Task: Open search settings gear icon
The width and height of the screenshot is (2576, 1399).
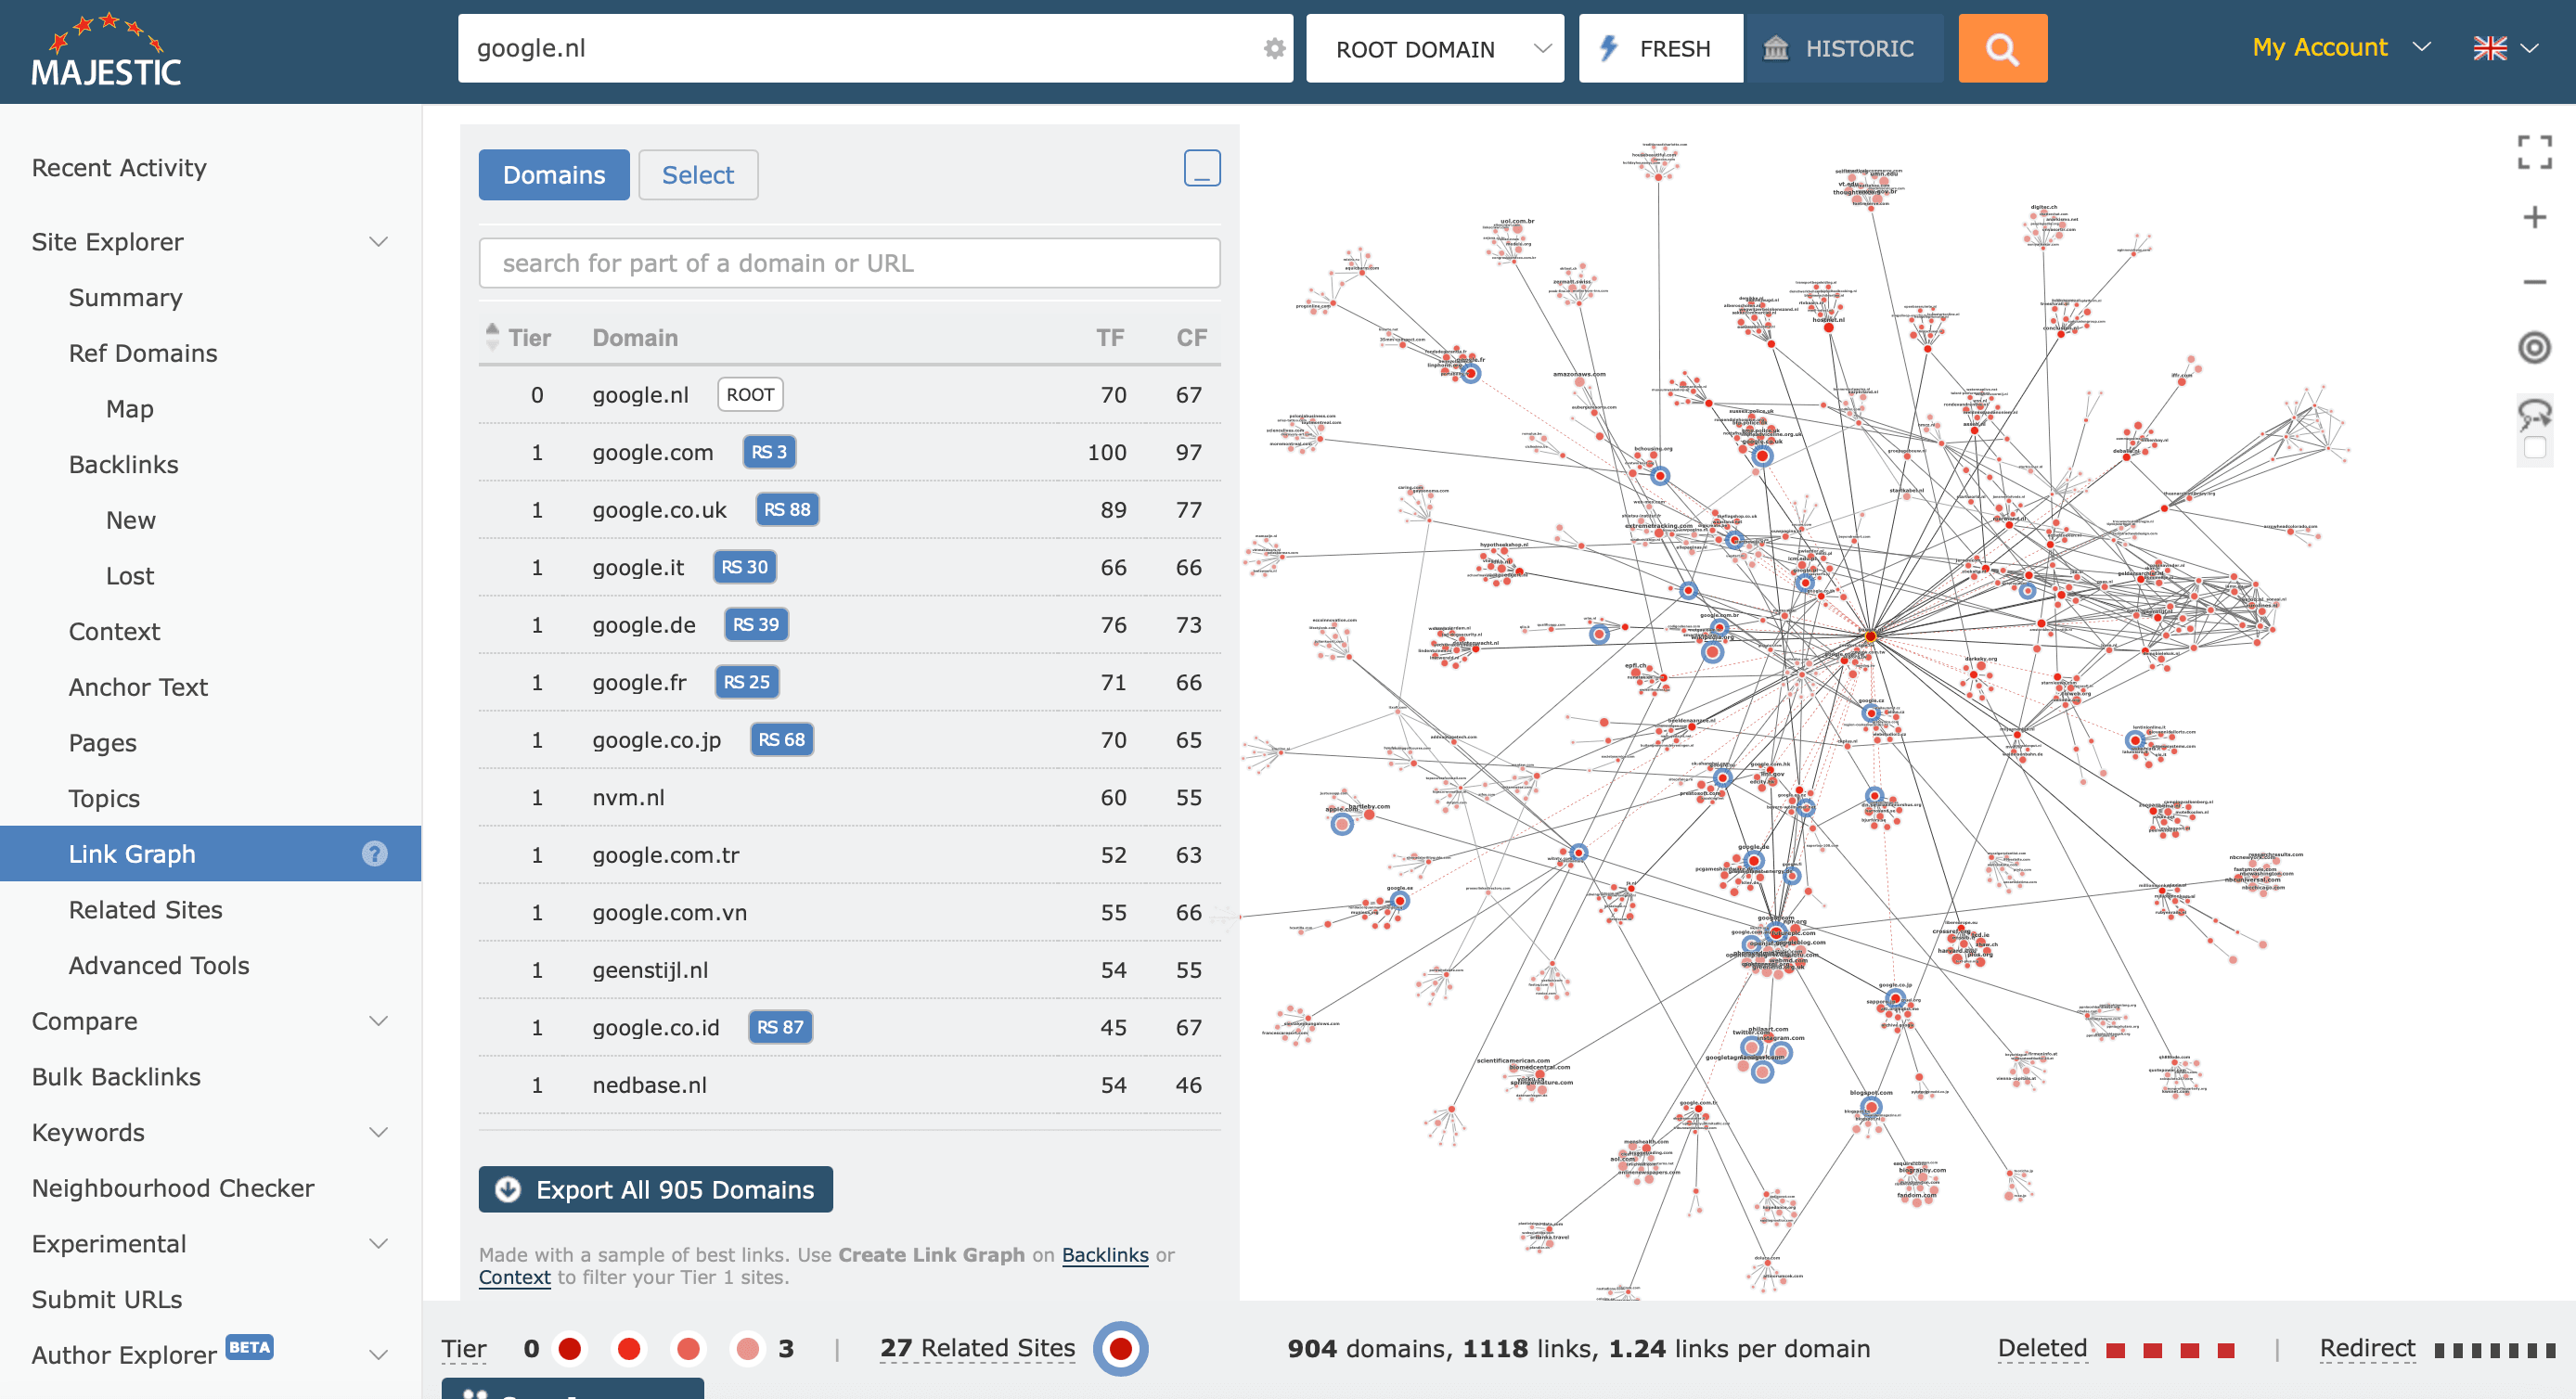Action: coord(1273,48)
